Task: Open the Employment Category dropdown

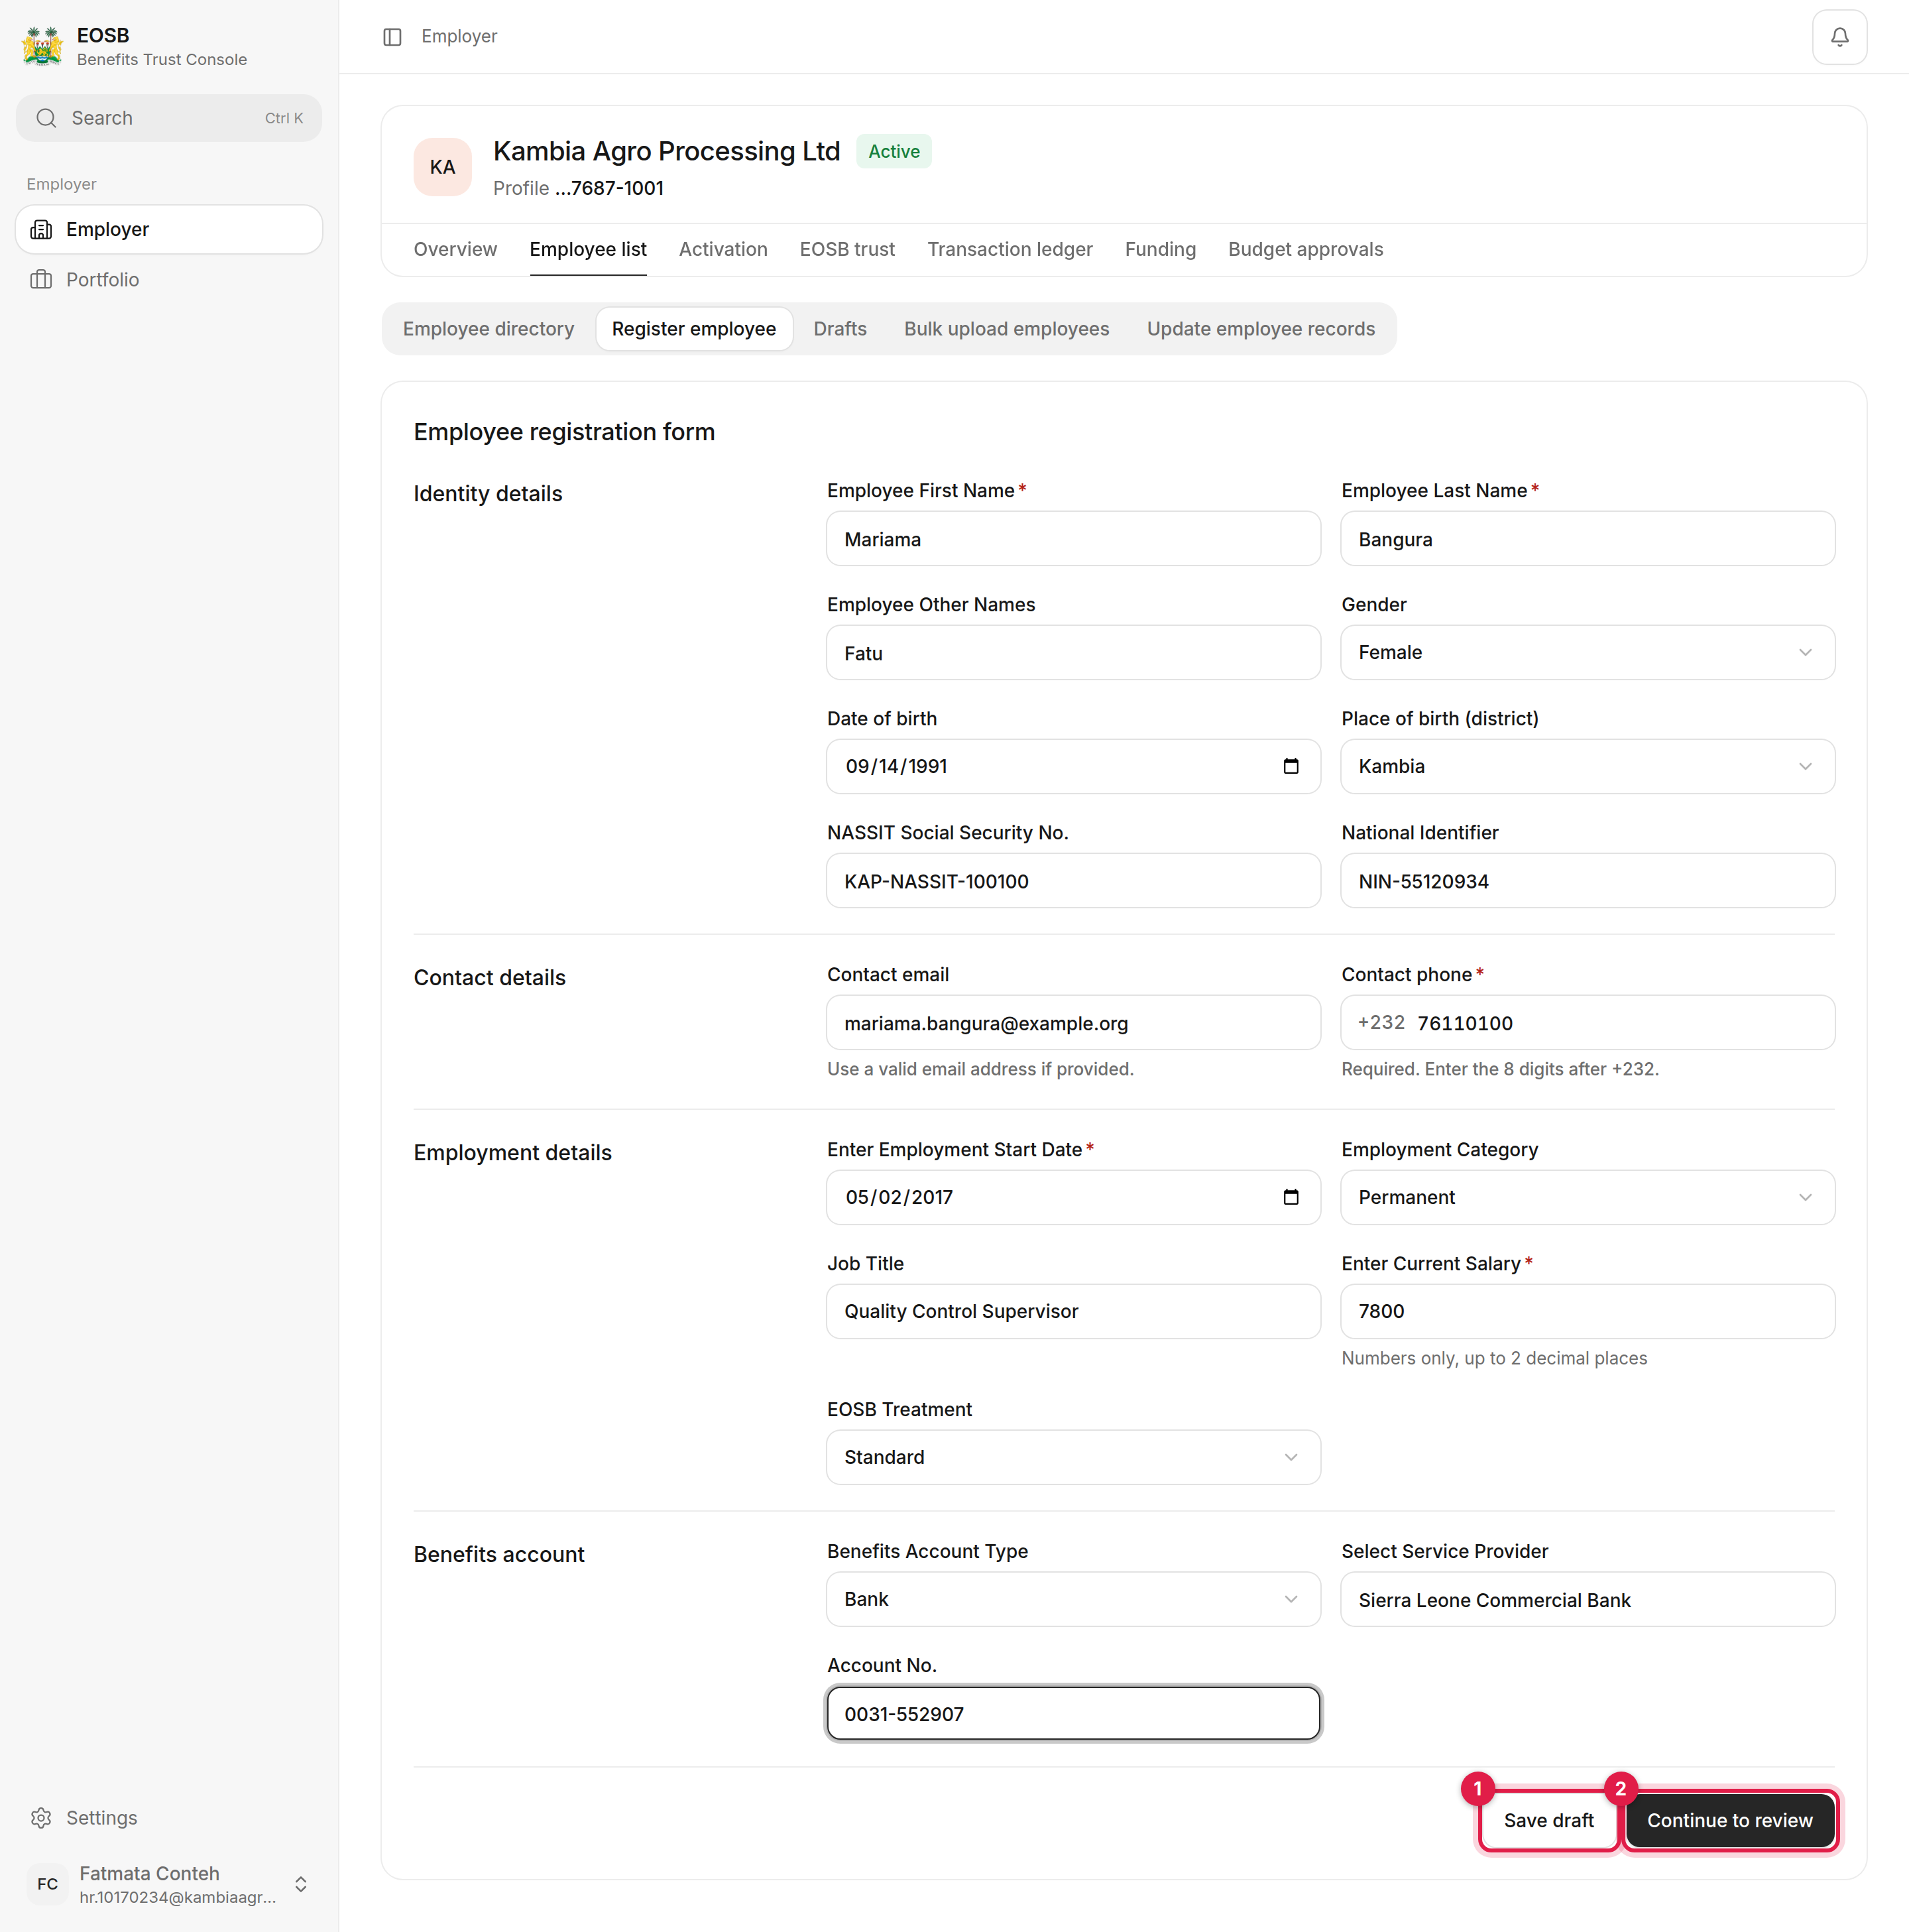Action: pos(1587,1197)
